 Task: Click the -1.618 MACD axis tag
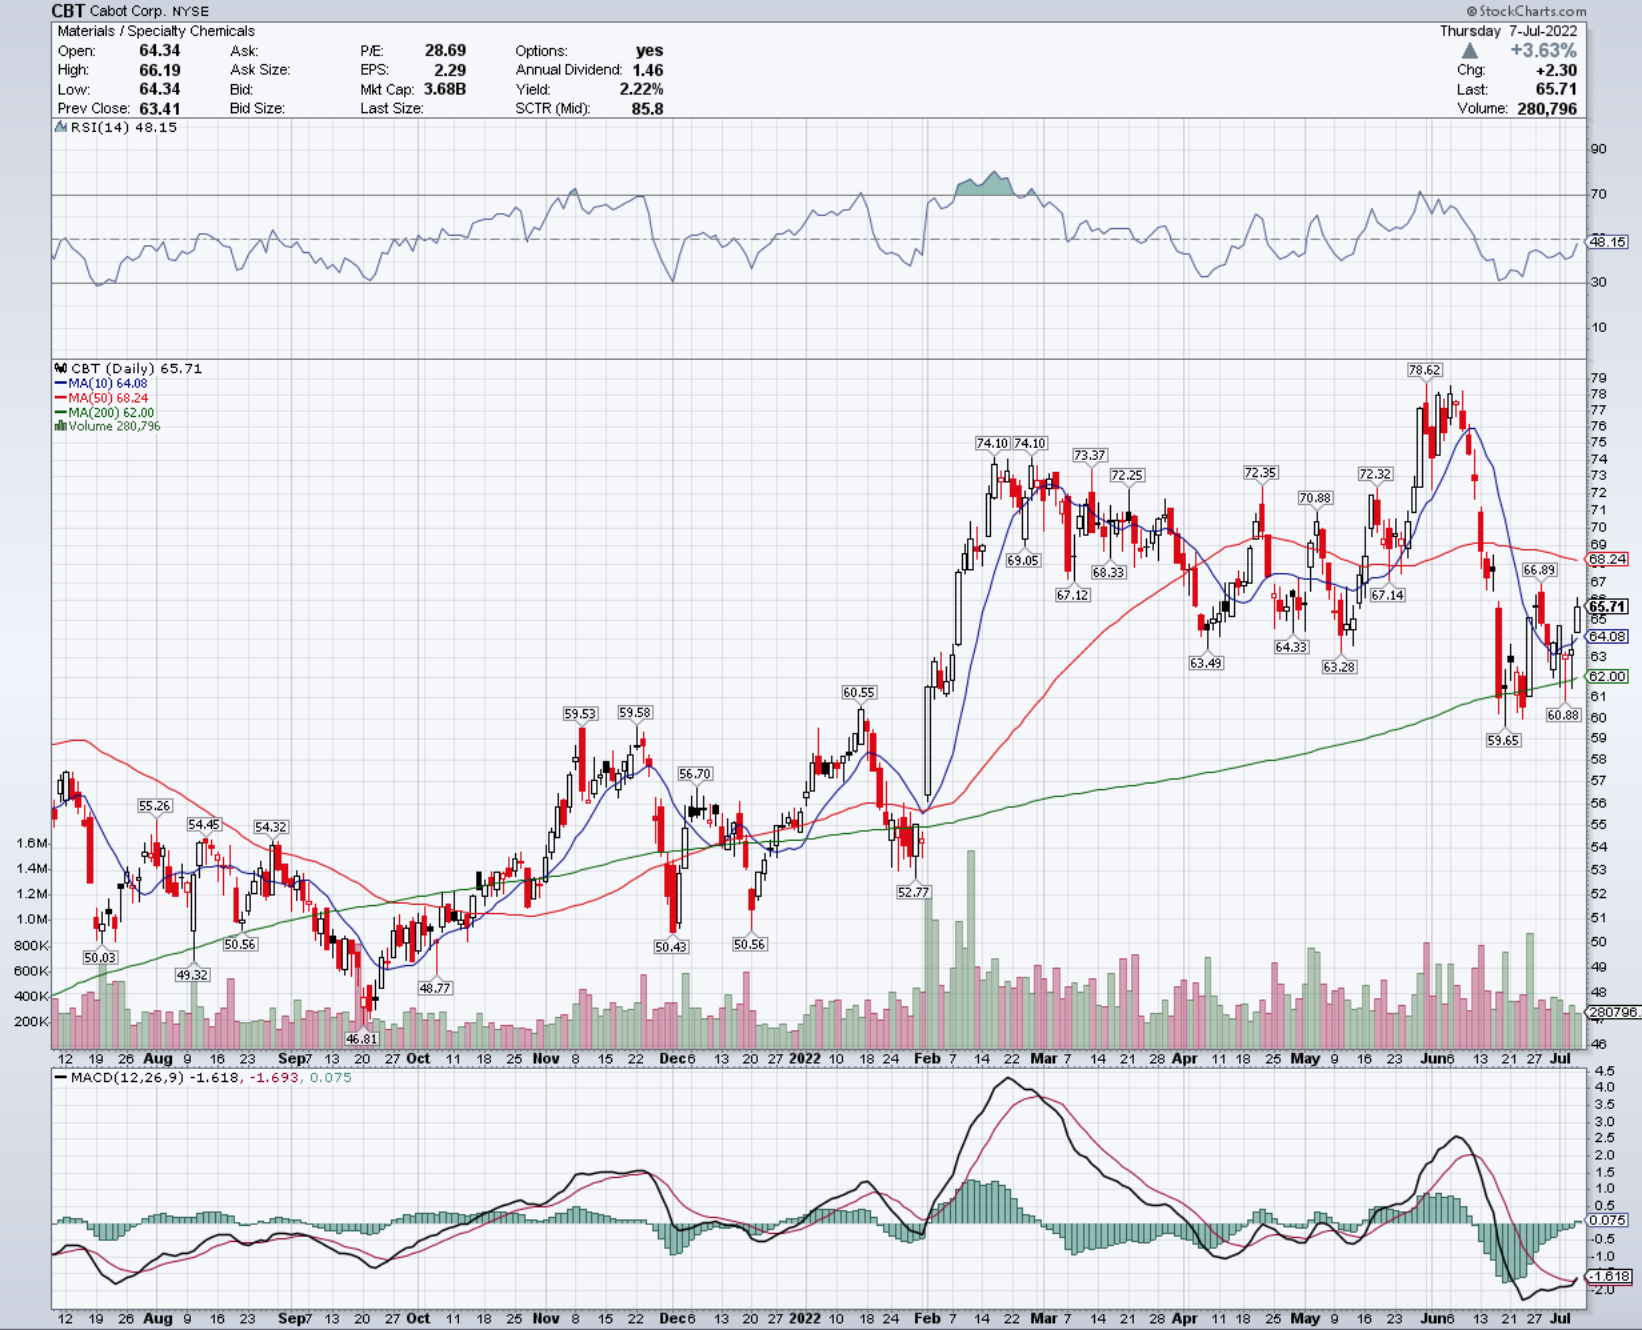(1611, 1276)
